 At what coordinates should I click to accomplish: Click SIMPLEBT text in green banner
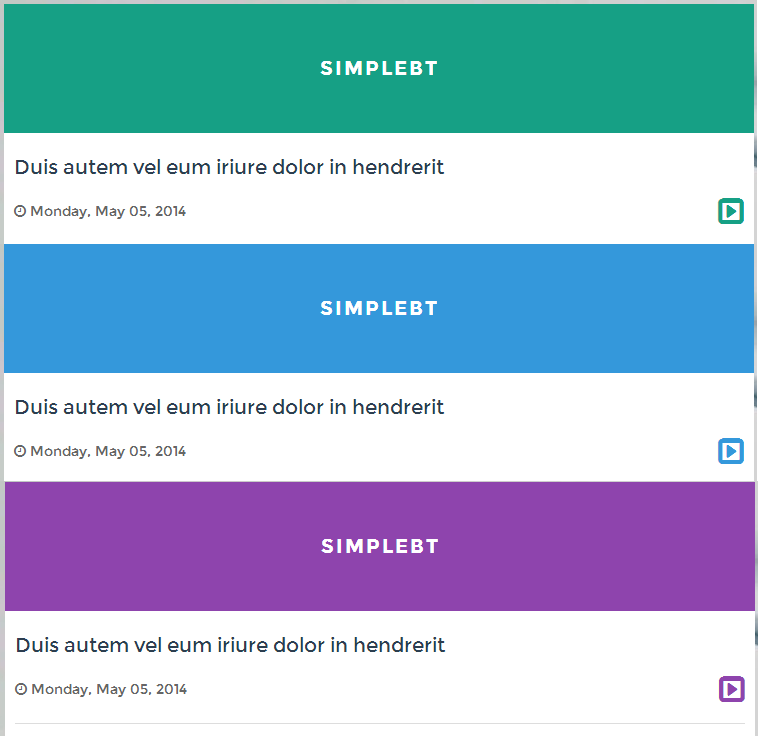tap(379, 68)
